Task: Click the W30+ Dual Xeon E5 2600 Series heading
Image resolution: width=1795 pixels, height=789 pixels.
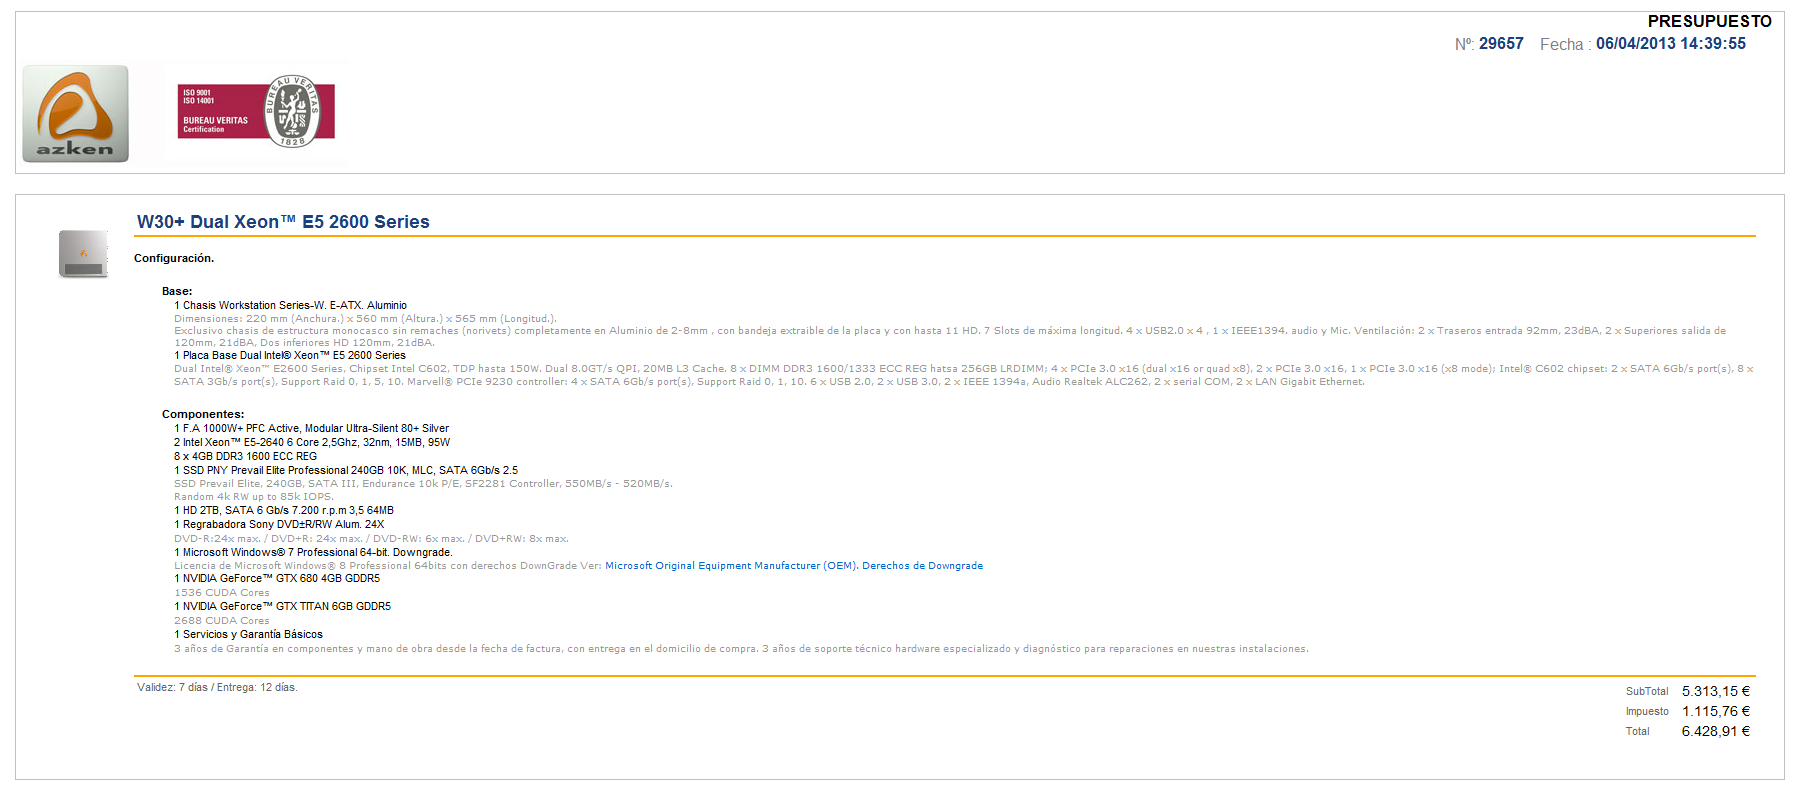Action: (x=283, y=222)
